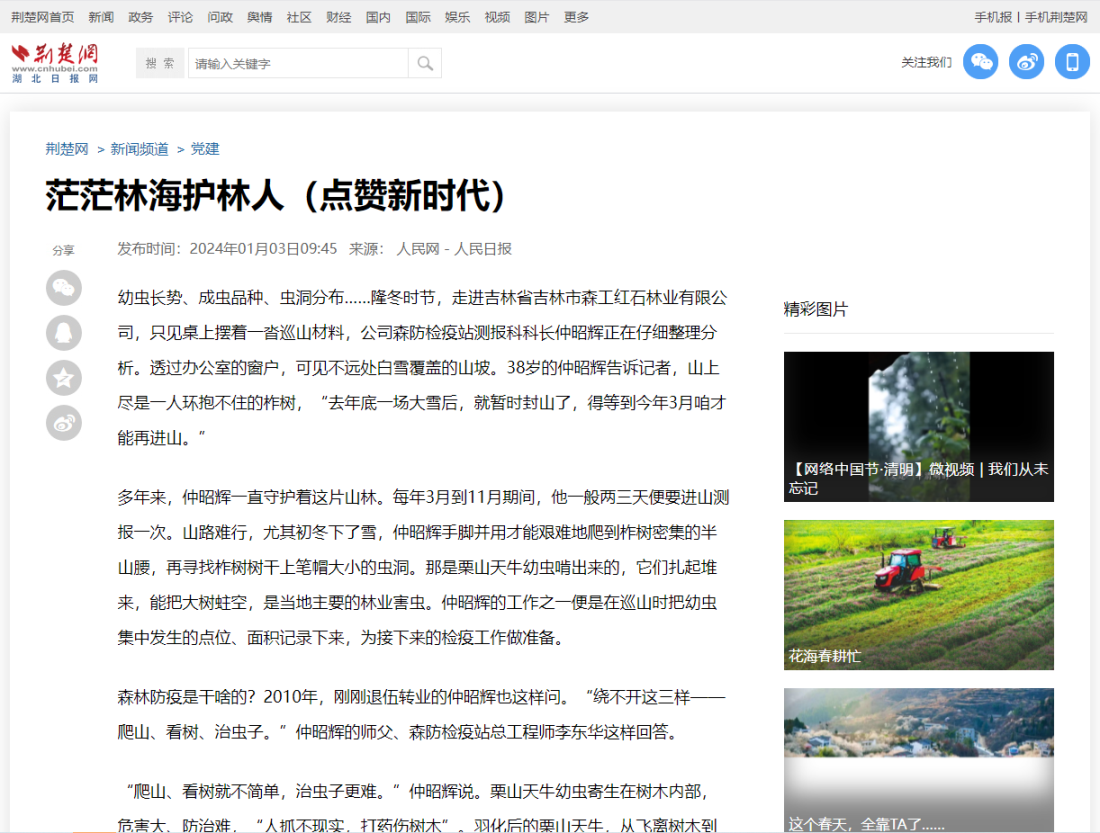Screen dimensions: 1100x833
Task: Open the blue mobile phone icon
Action: coord(1072,62)
